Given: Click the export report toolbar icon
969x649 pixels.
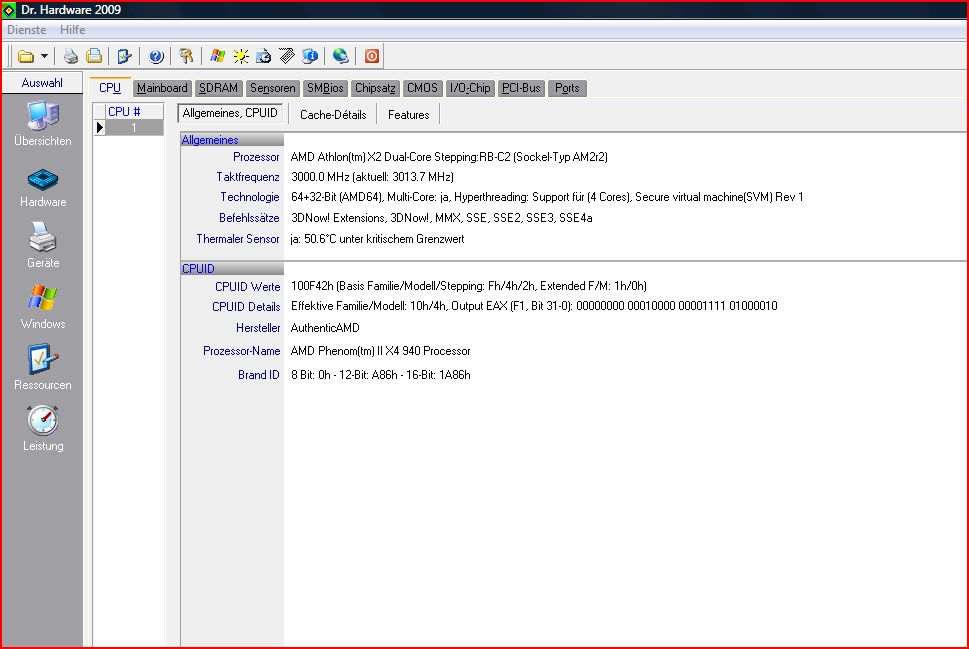Looking at the screenshot, I should pos(125,56).
